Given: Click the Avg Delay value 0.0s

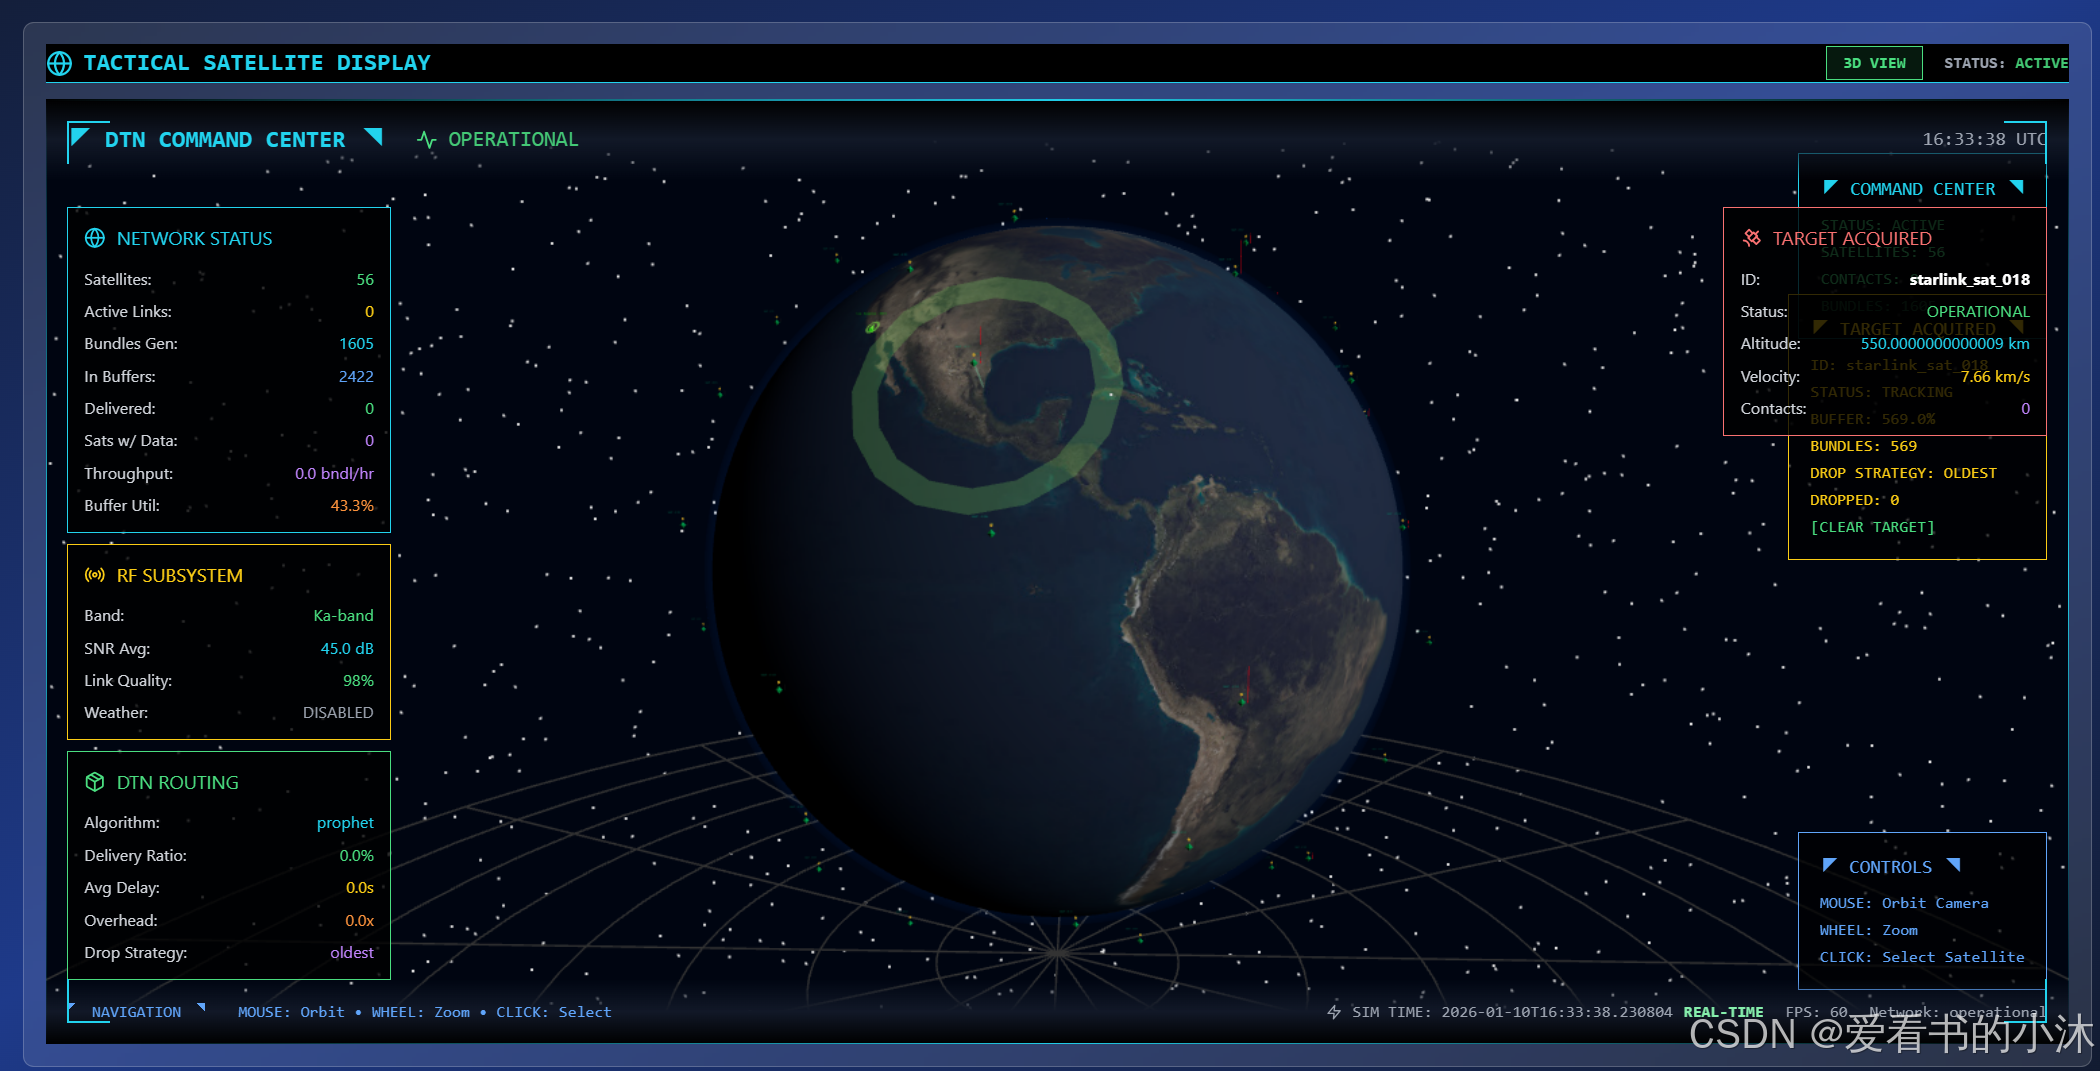Looking at the screenshot, I should [x=360, y=888].
